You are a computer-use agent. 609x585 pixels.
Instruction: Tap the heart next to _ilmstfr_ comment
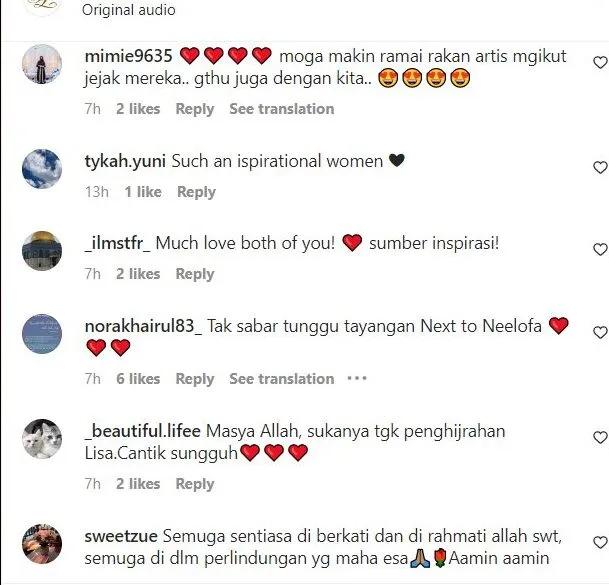[x=600, y=249]
